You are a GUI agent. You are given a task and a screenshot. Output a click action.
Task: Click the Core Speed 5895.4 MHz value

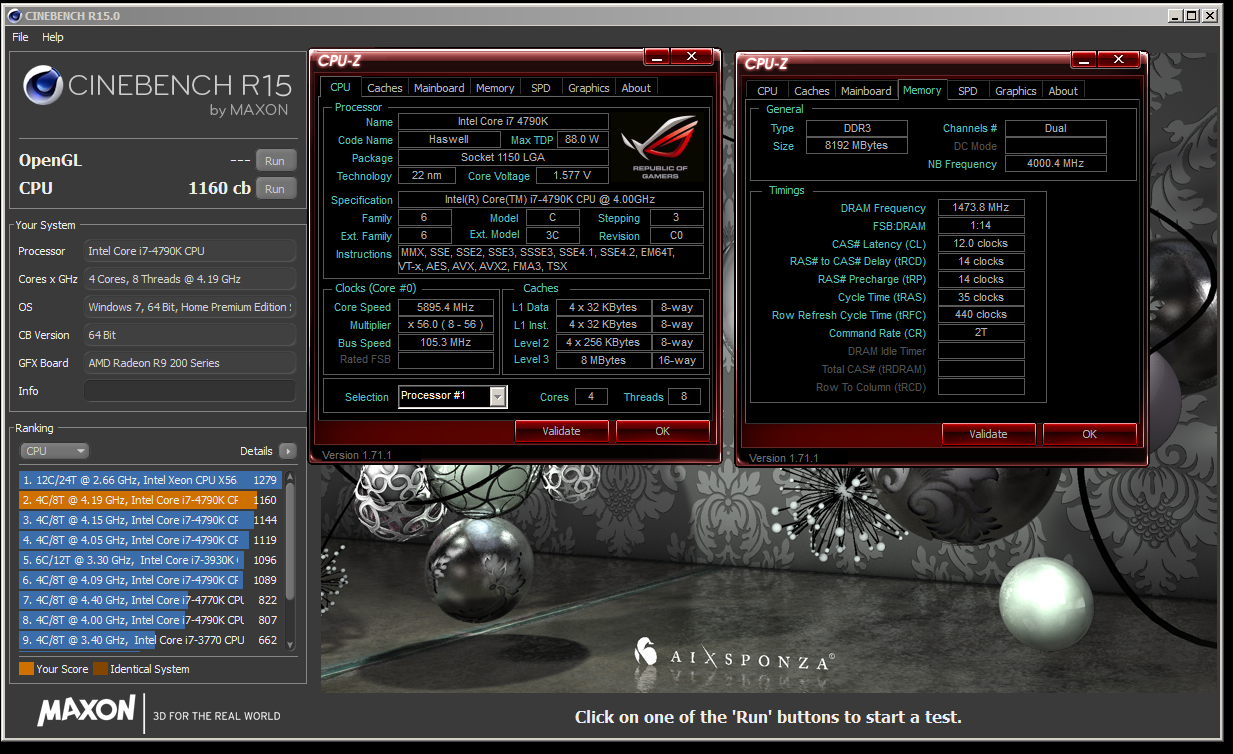447,307
